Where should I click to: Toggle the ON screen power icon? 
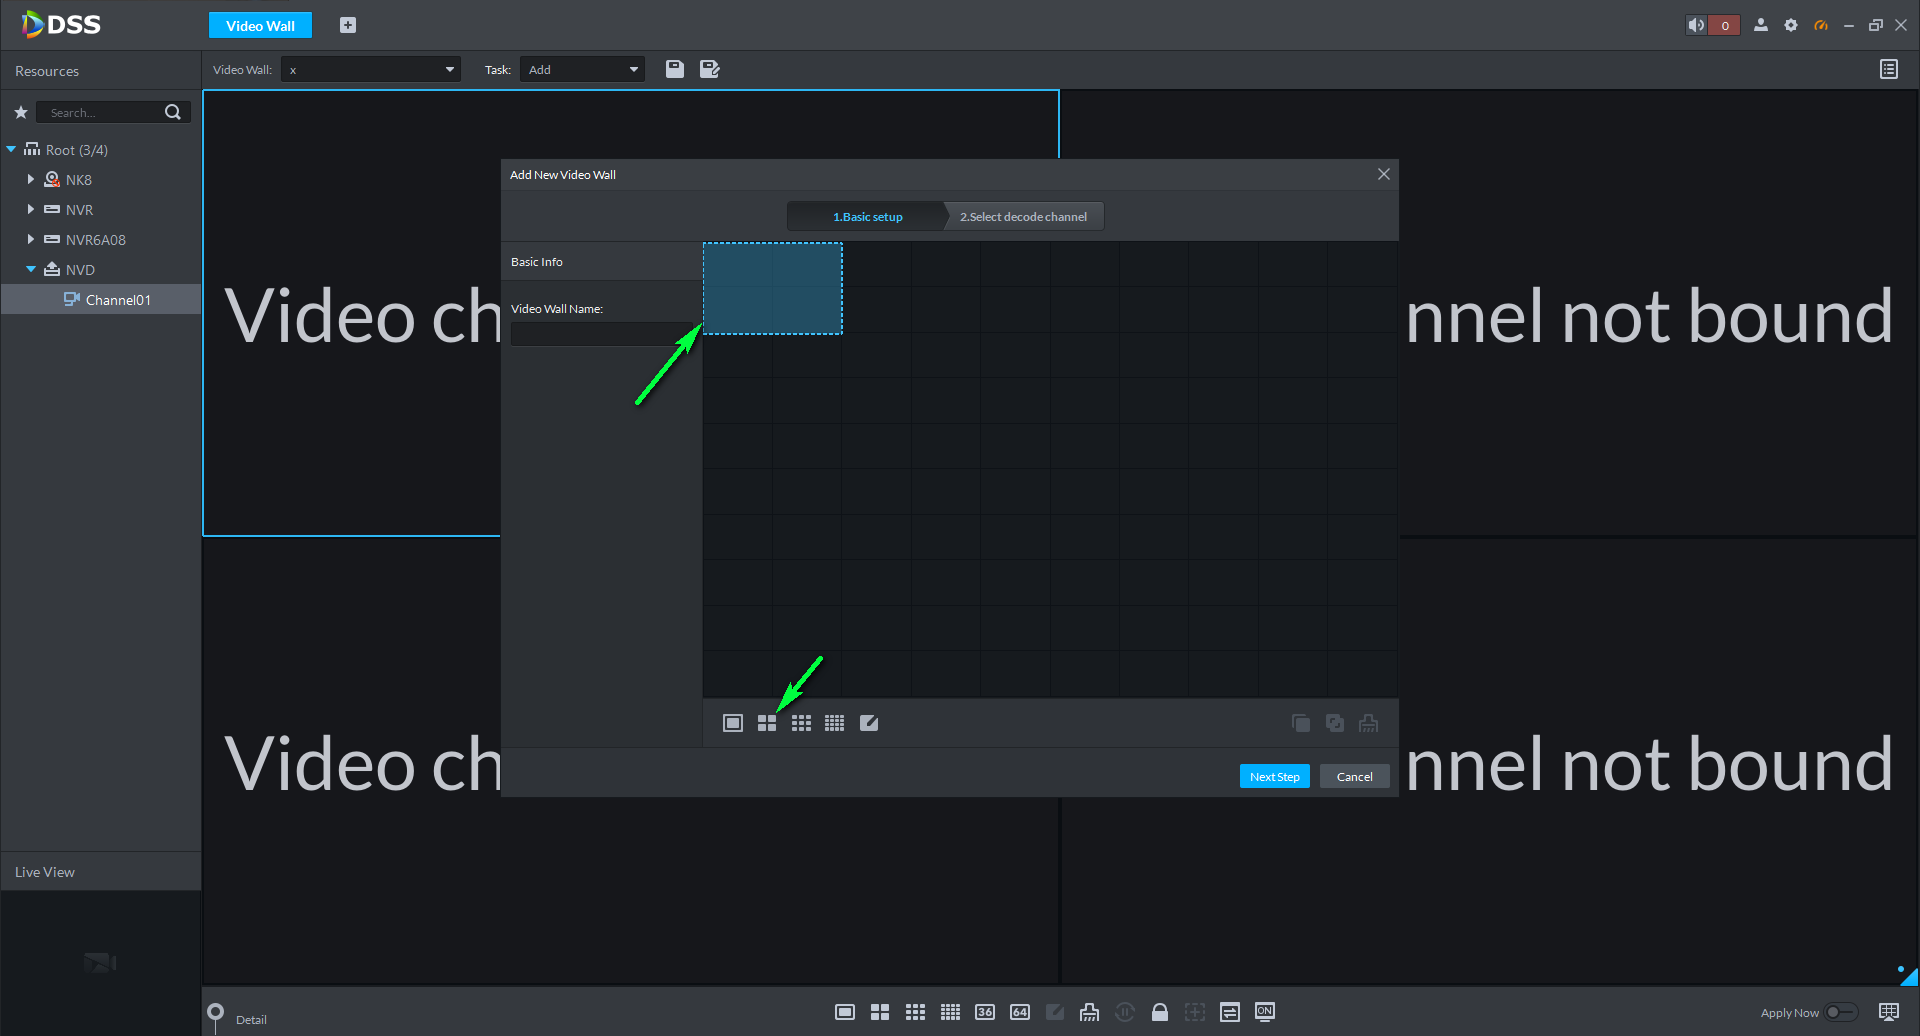[x=1265, y=1012]
